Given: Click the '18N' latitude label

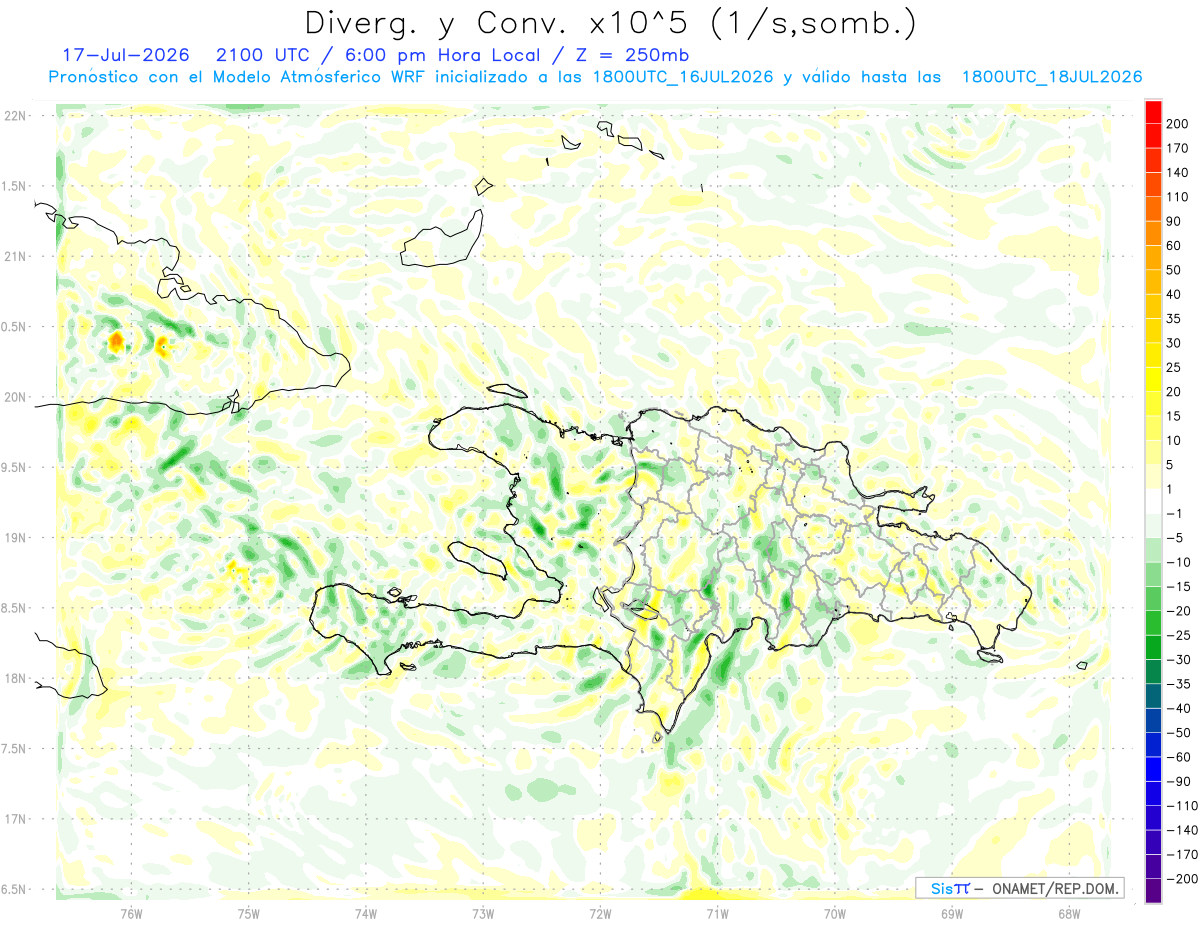Looking at the screenshot, I should (x=14, y=678).
